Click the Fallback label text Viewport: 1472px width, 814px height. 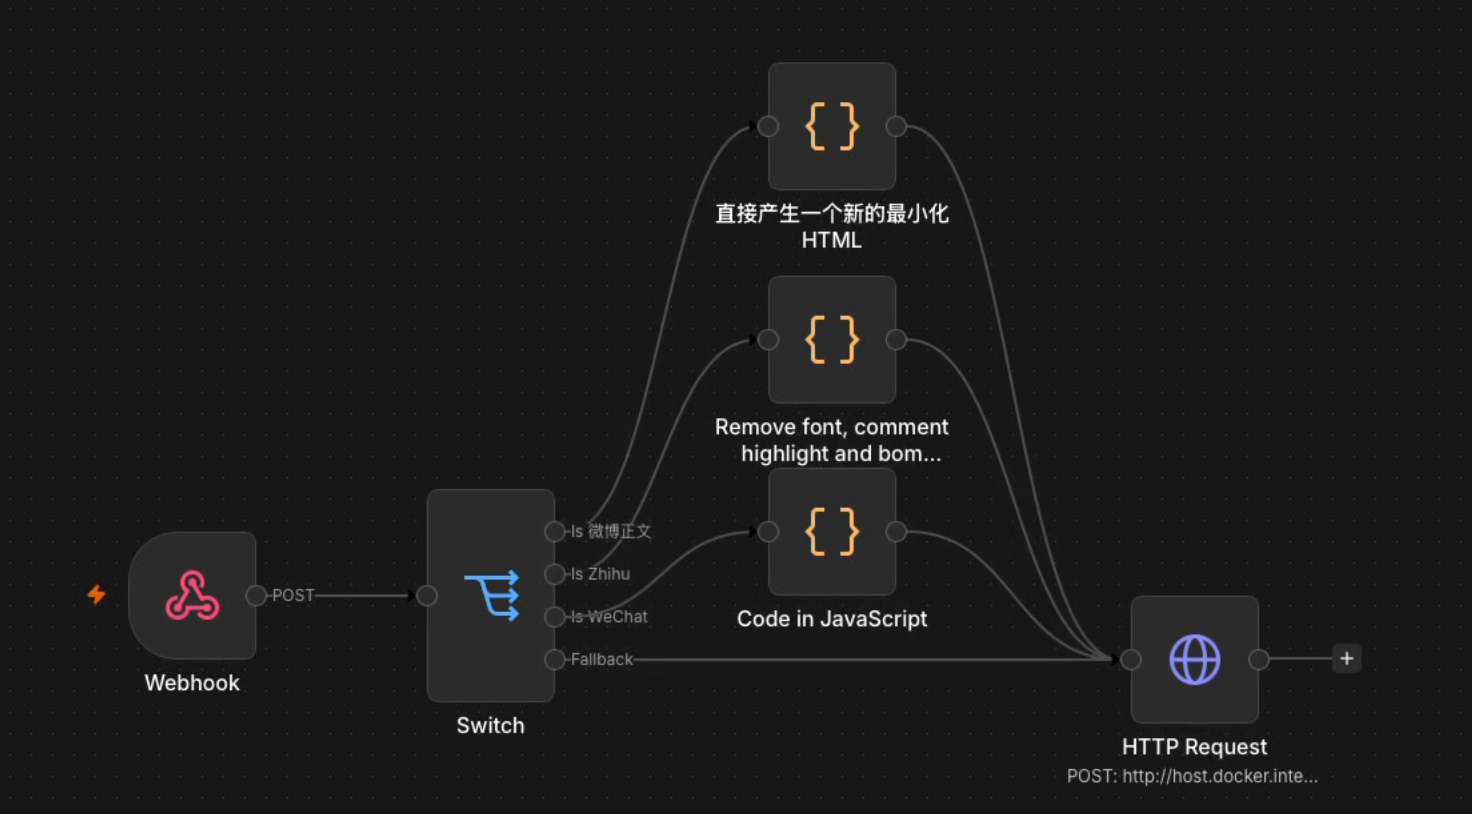(x=601, y=659)
